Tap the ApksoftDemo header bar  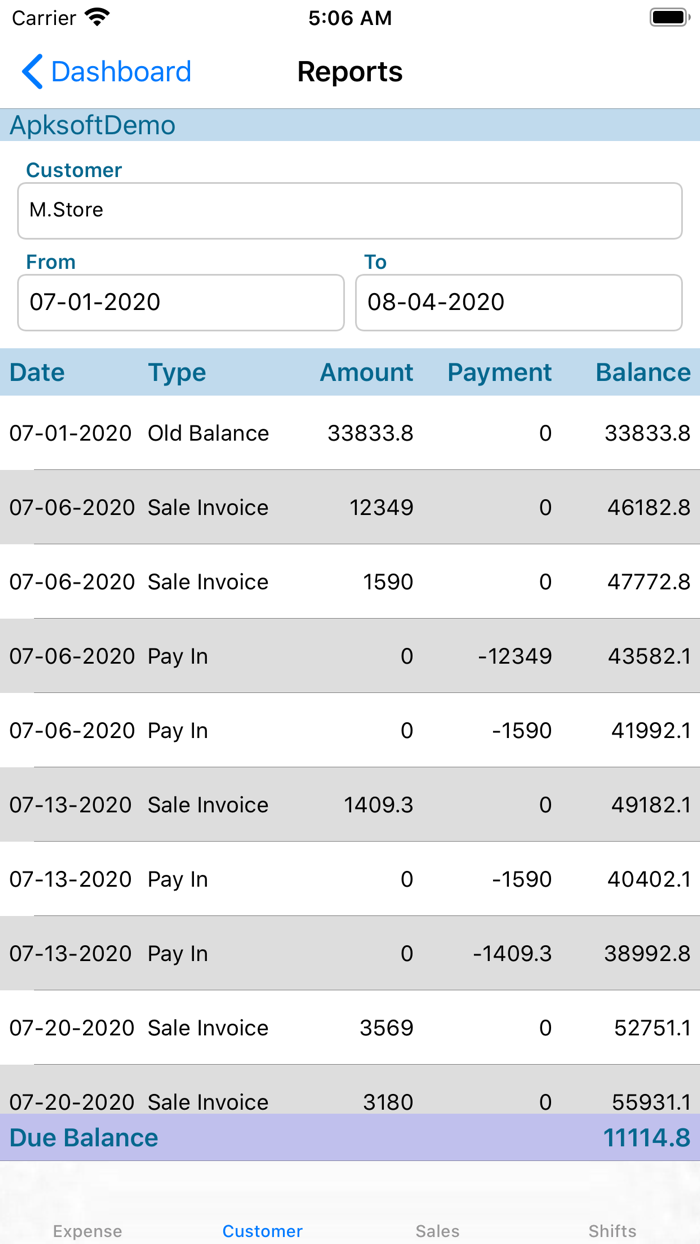tap(93, 125)
